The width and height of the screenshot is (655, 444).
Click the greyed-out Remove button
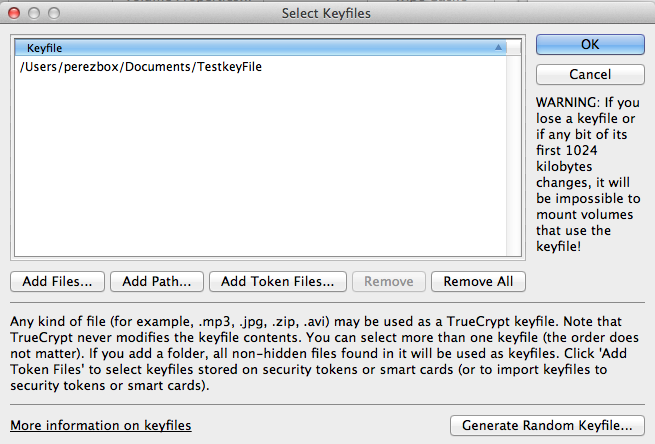click(x=389, y=281)
